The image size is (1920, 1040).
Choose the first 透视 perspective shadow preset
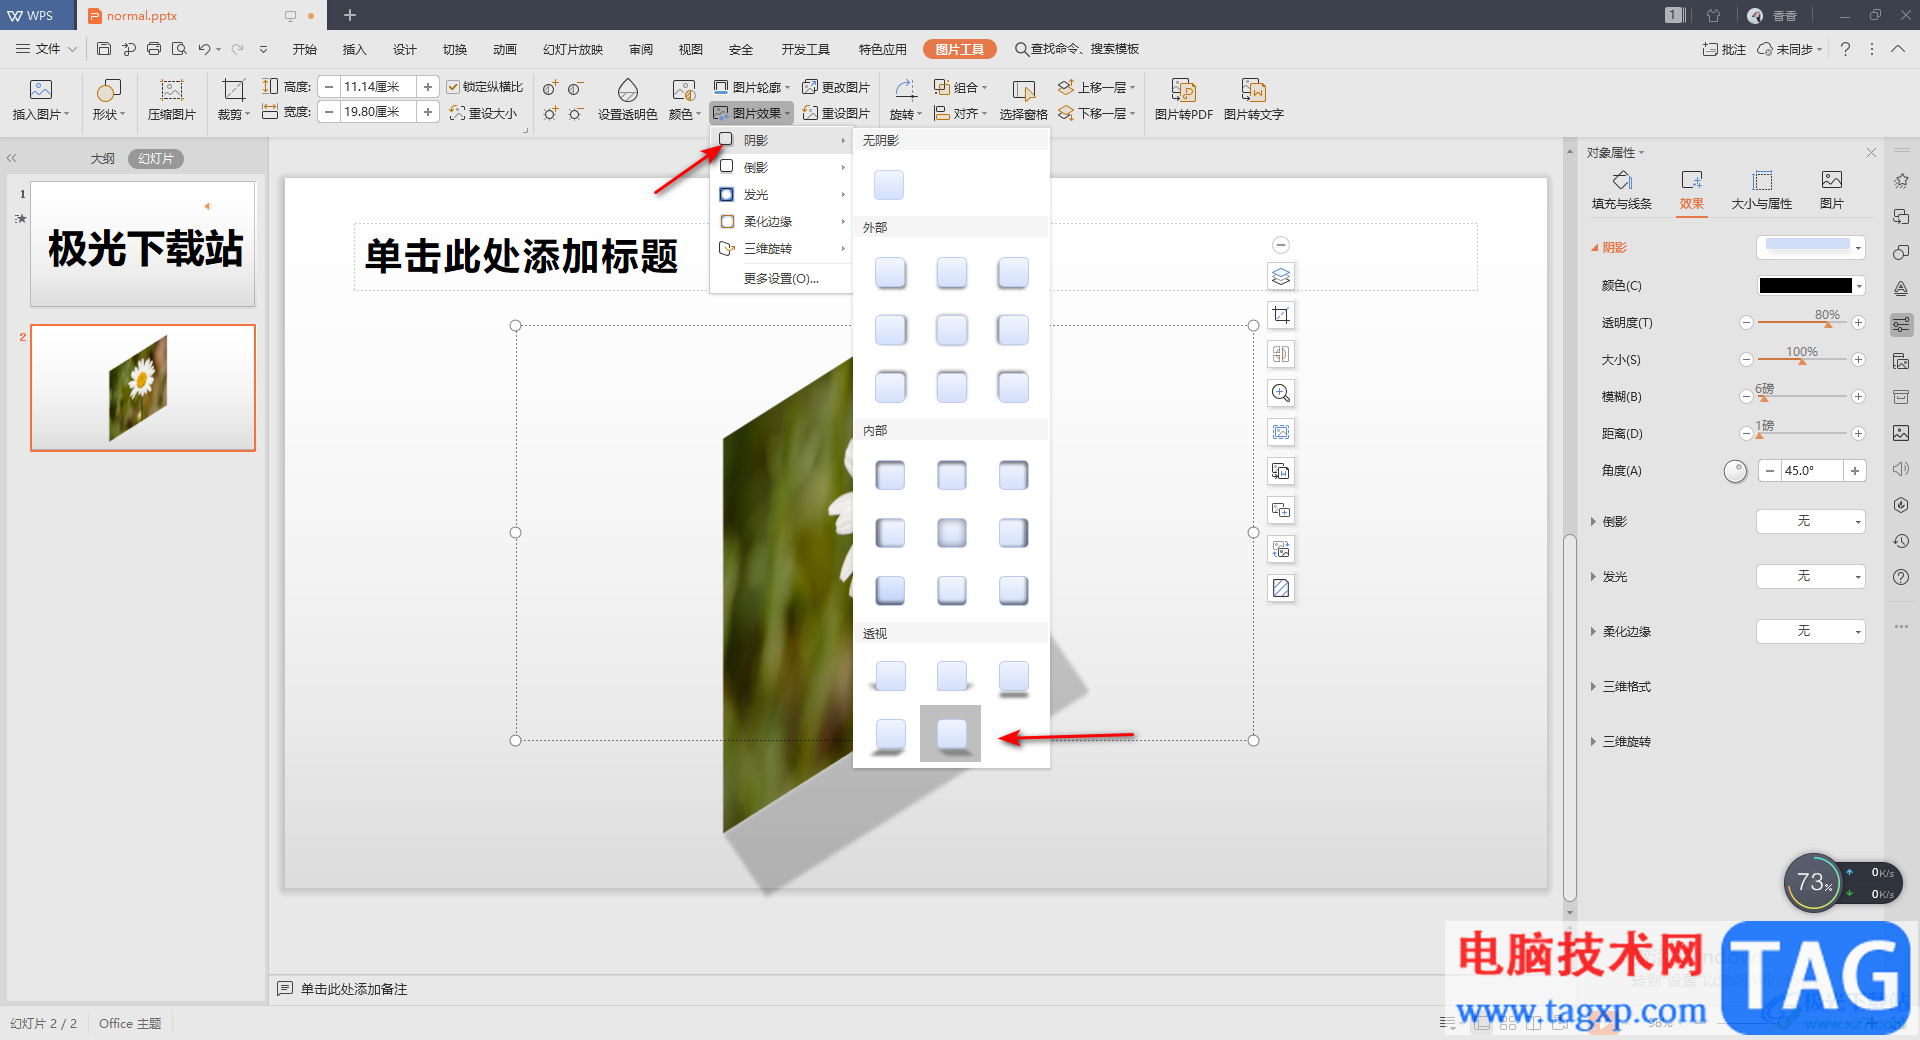tap(890, 677)
